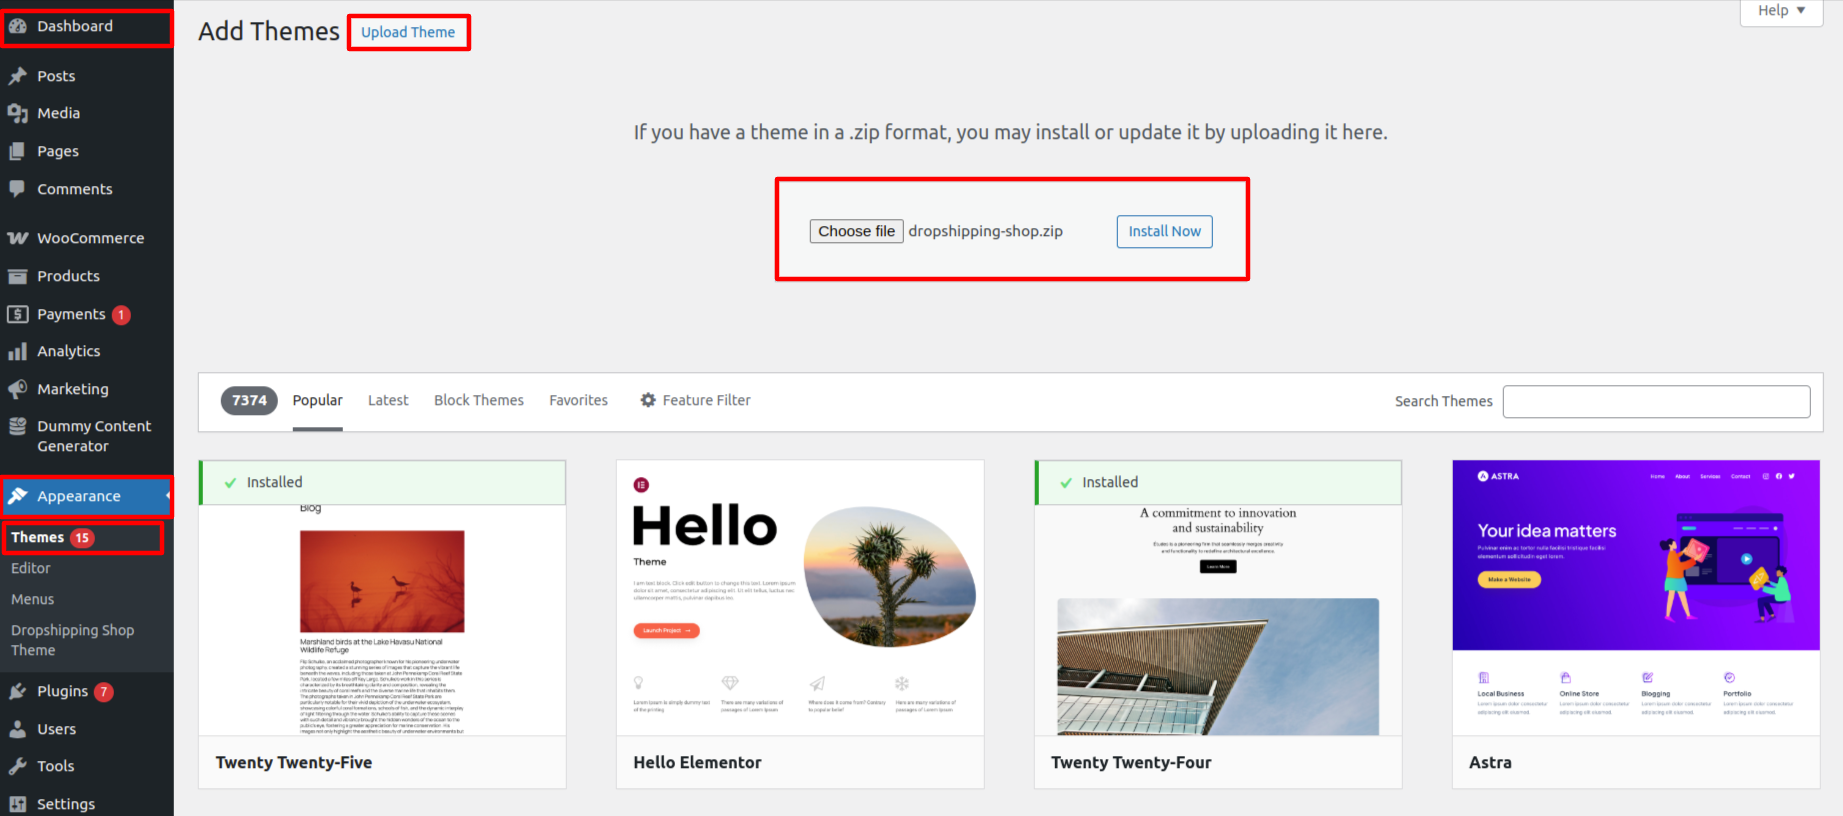
Task: Click the Hello Elementor theme name
Action: tap(697, 762)
